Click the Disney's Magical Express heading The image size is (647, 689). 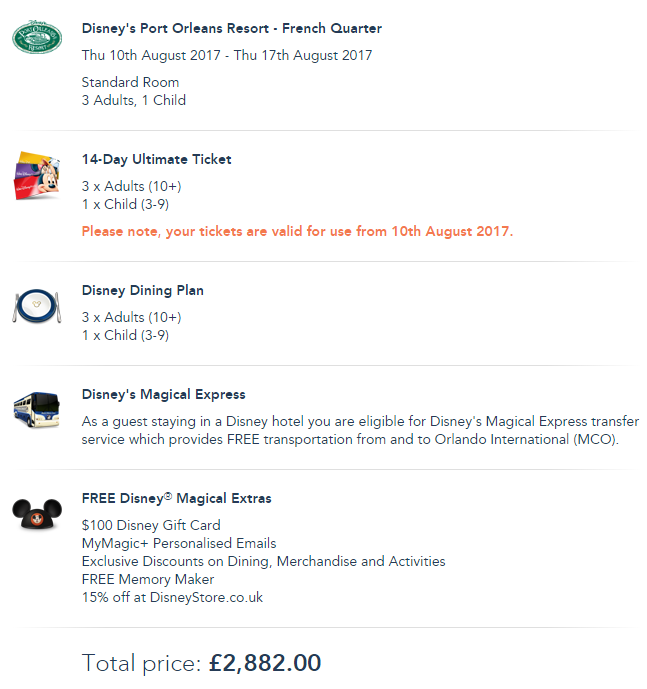click(x=163, y=394)
